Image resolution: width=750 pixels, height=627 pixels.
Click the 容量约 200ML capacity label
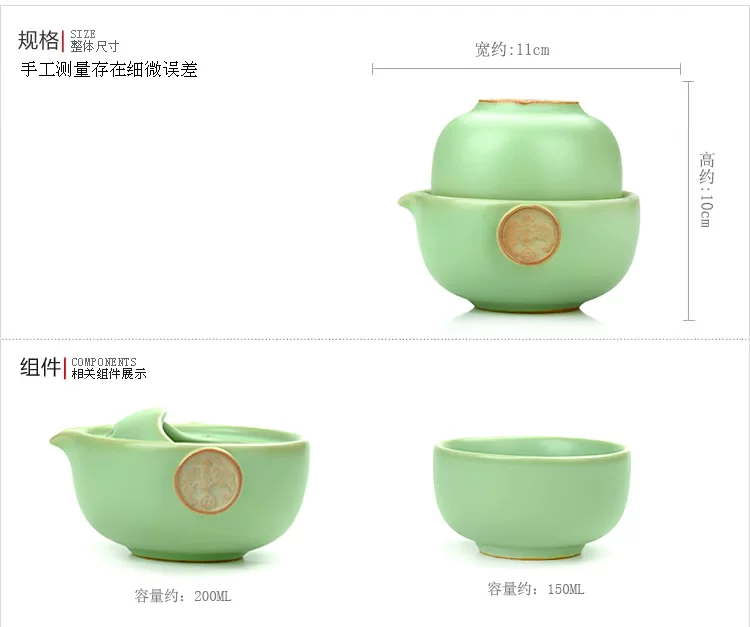point(183,596)
